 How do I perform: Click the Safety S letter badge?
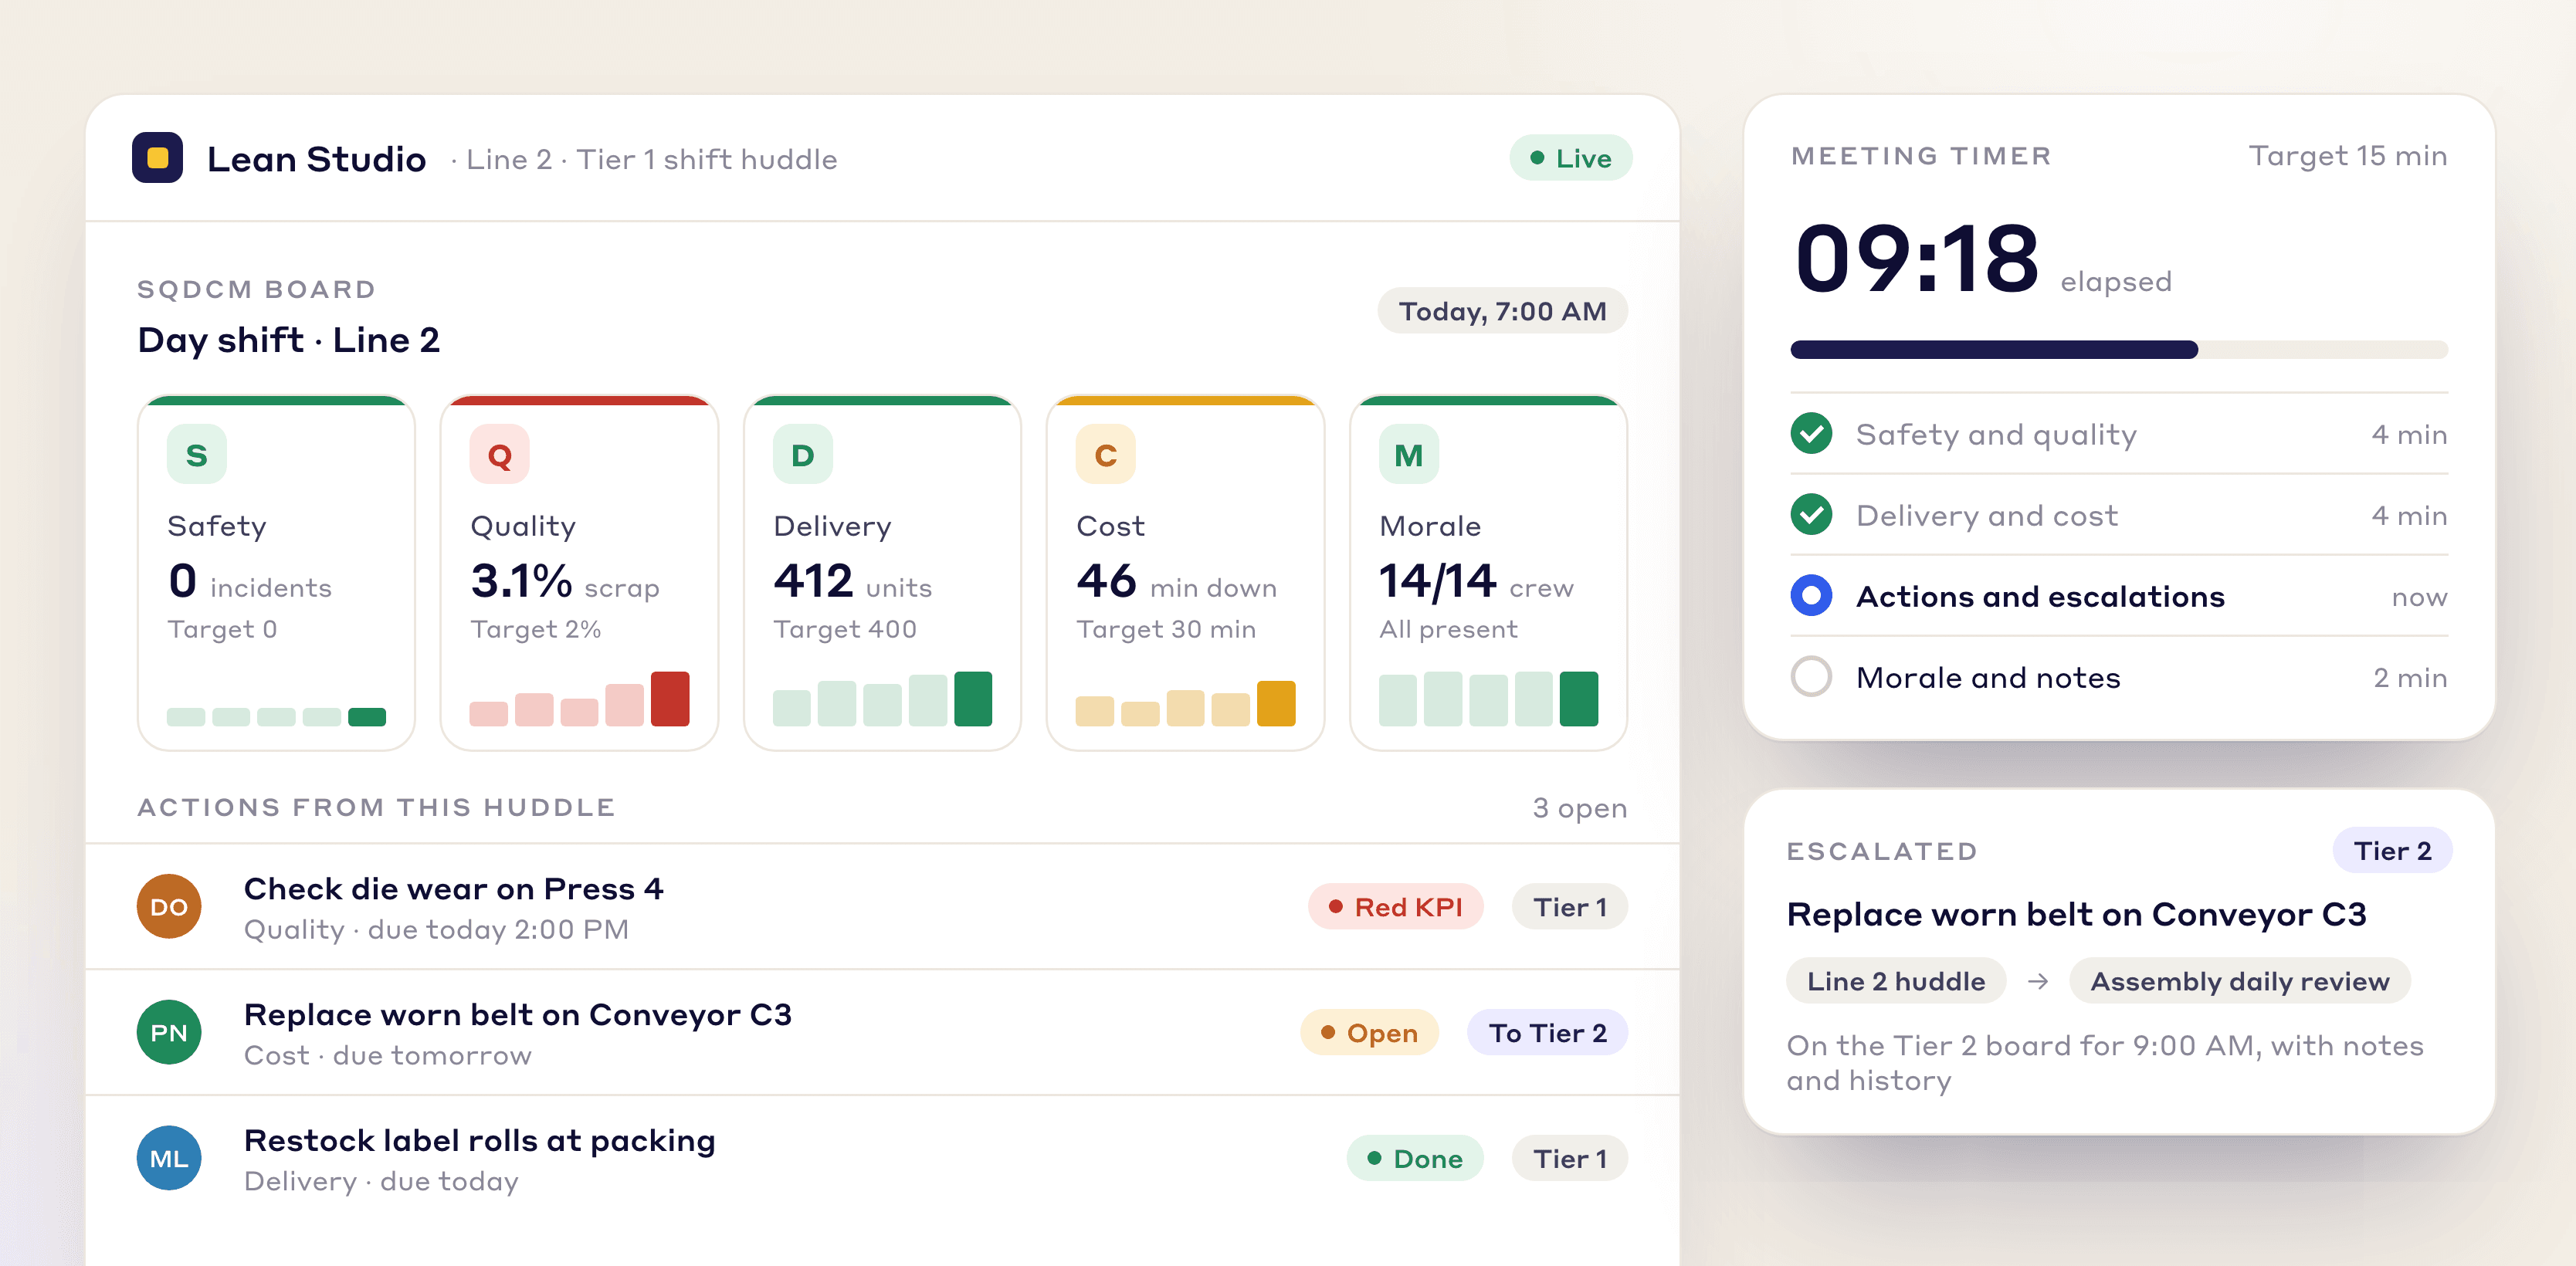coord(196,455)
